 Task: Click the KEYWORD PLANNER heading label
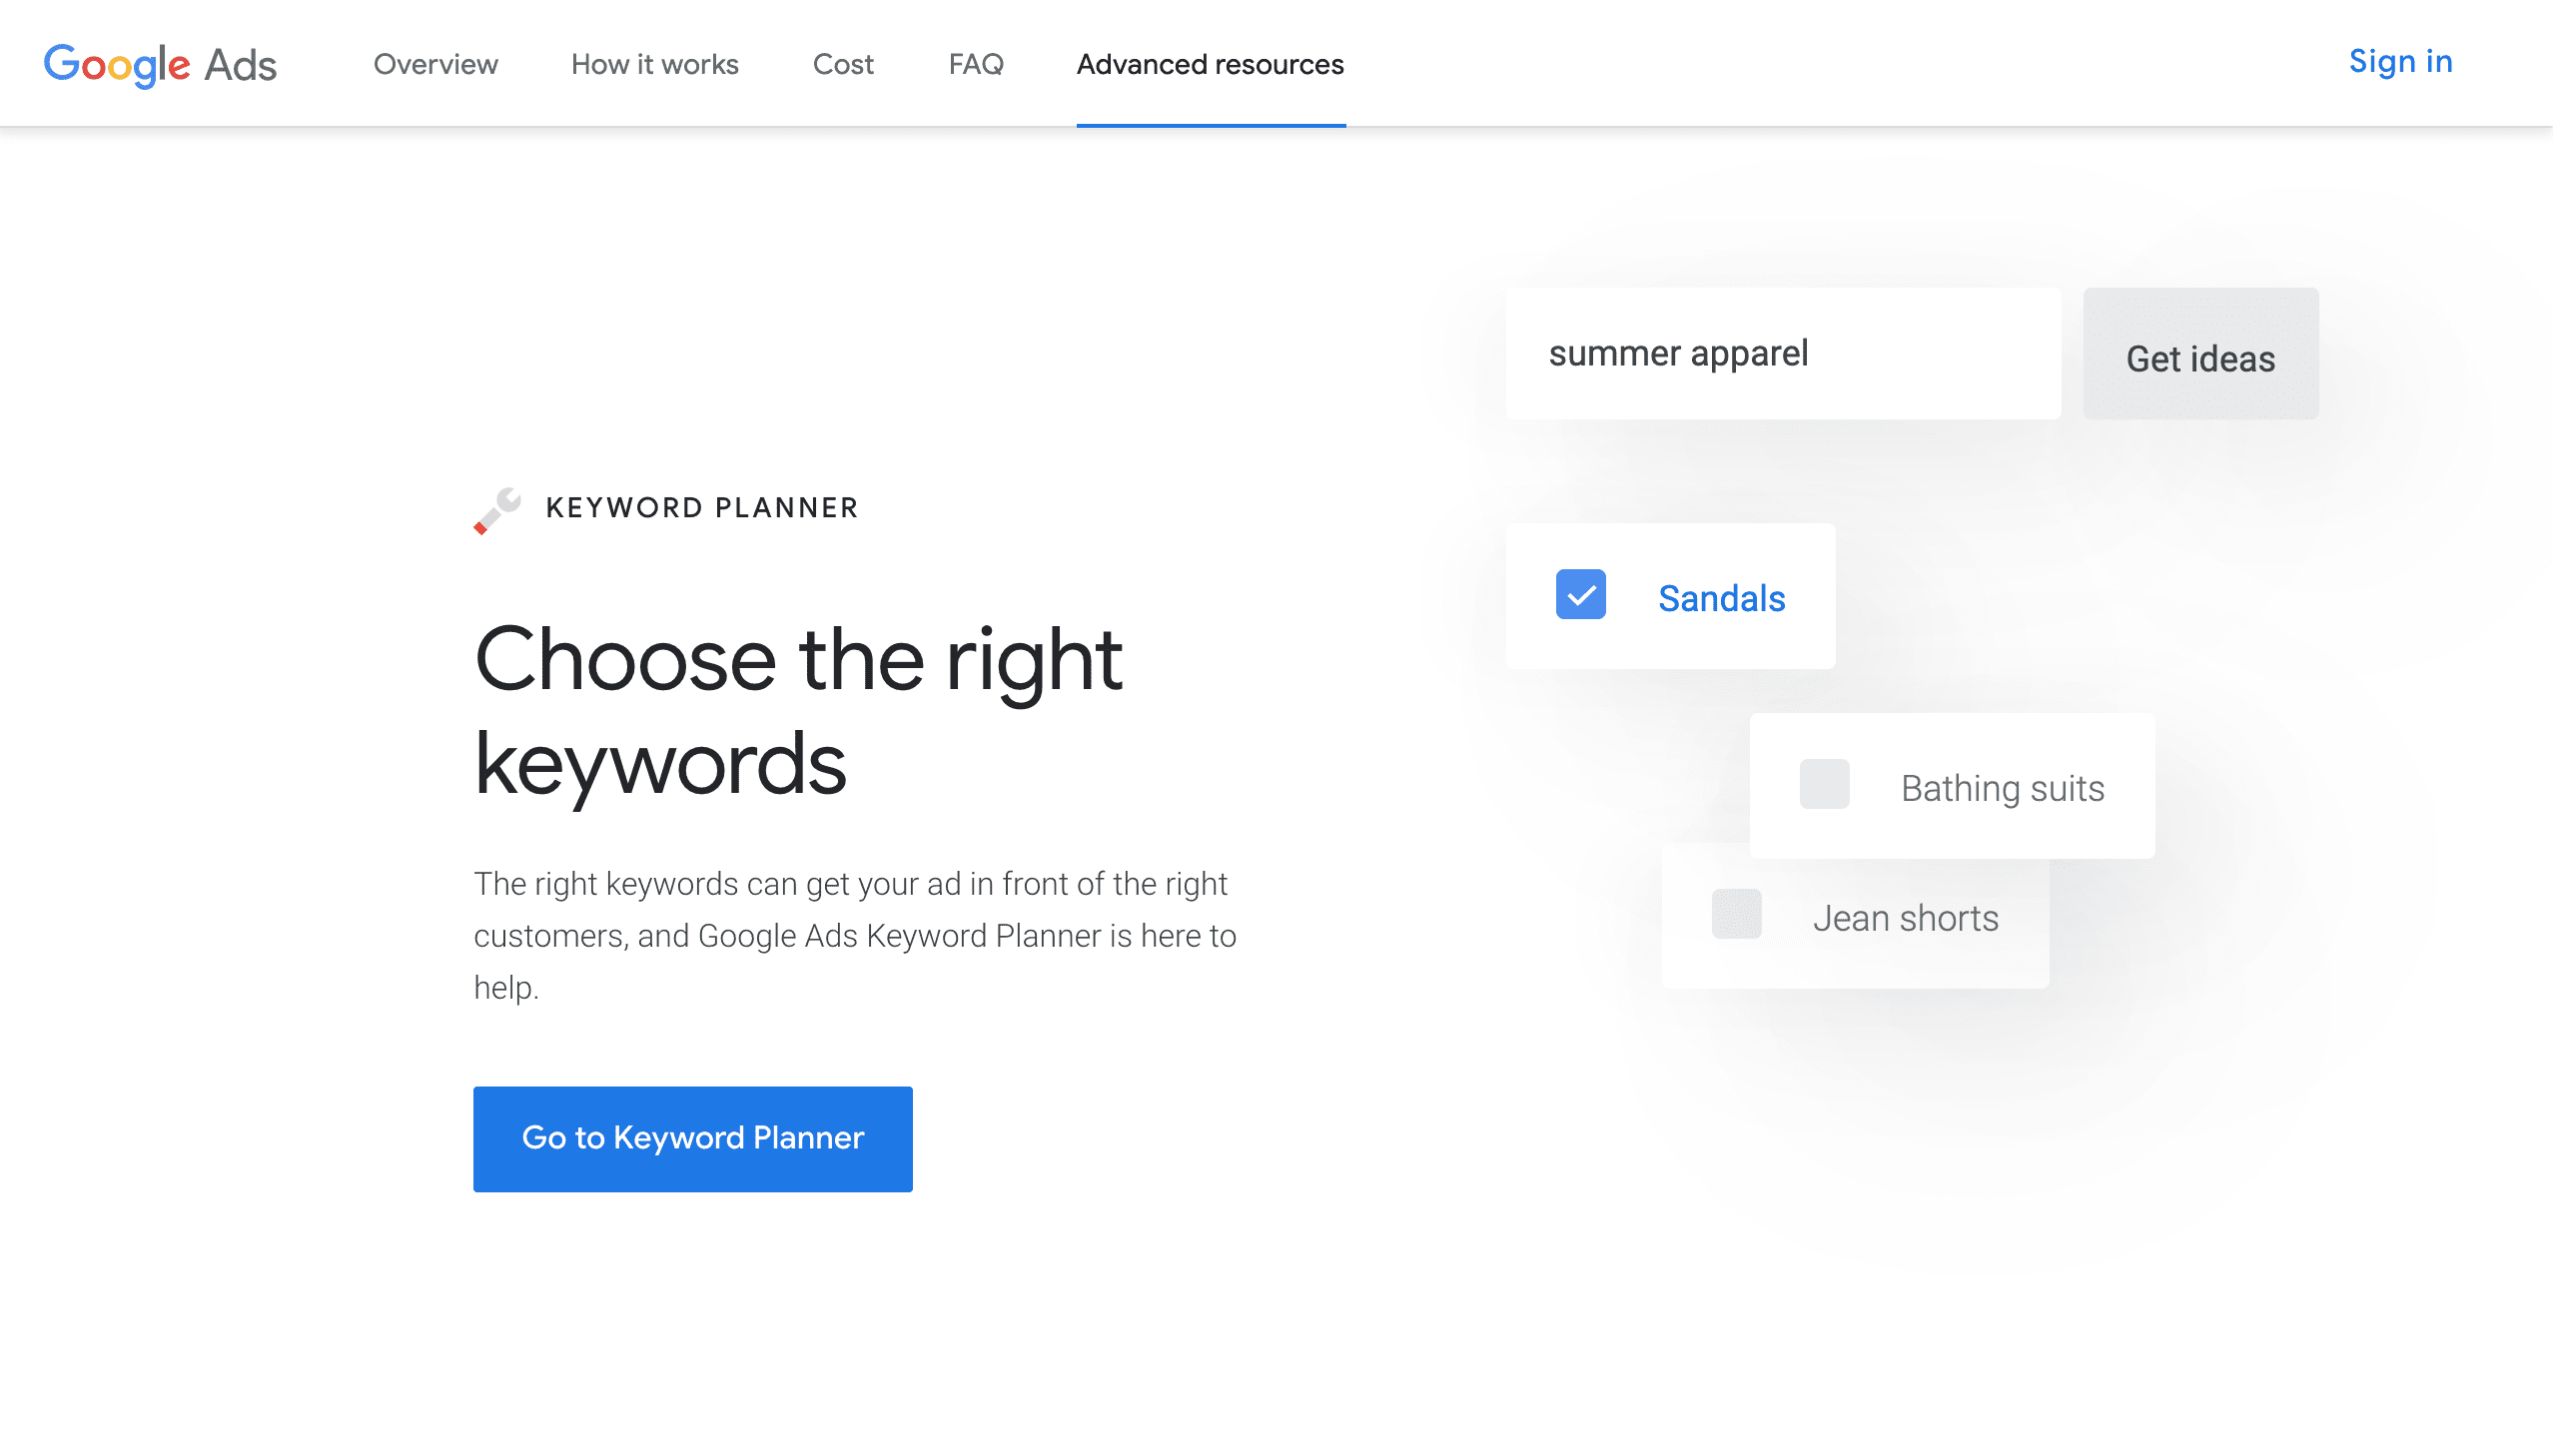(x=702, y=508)
